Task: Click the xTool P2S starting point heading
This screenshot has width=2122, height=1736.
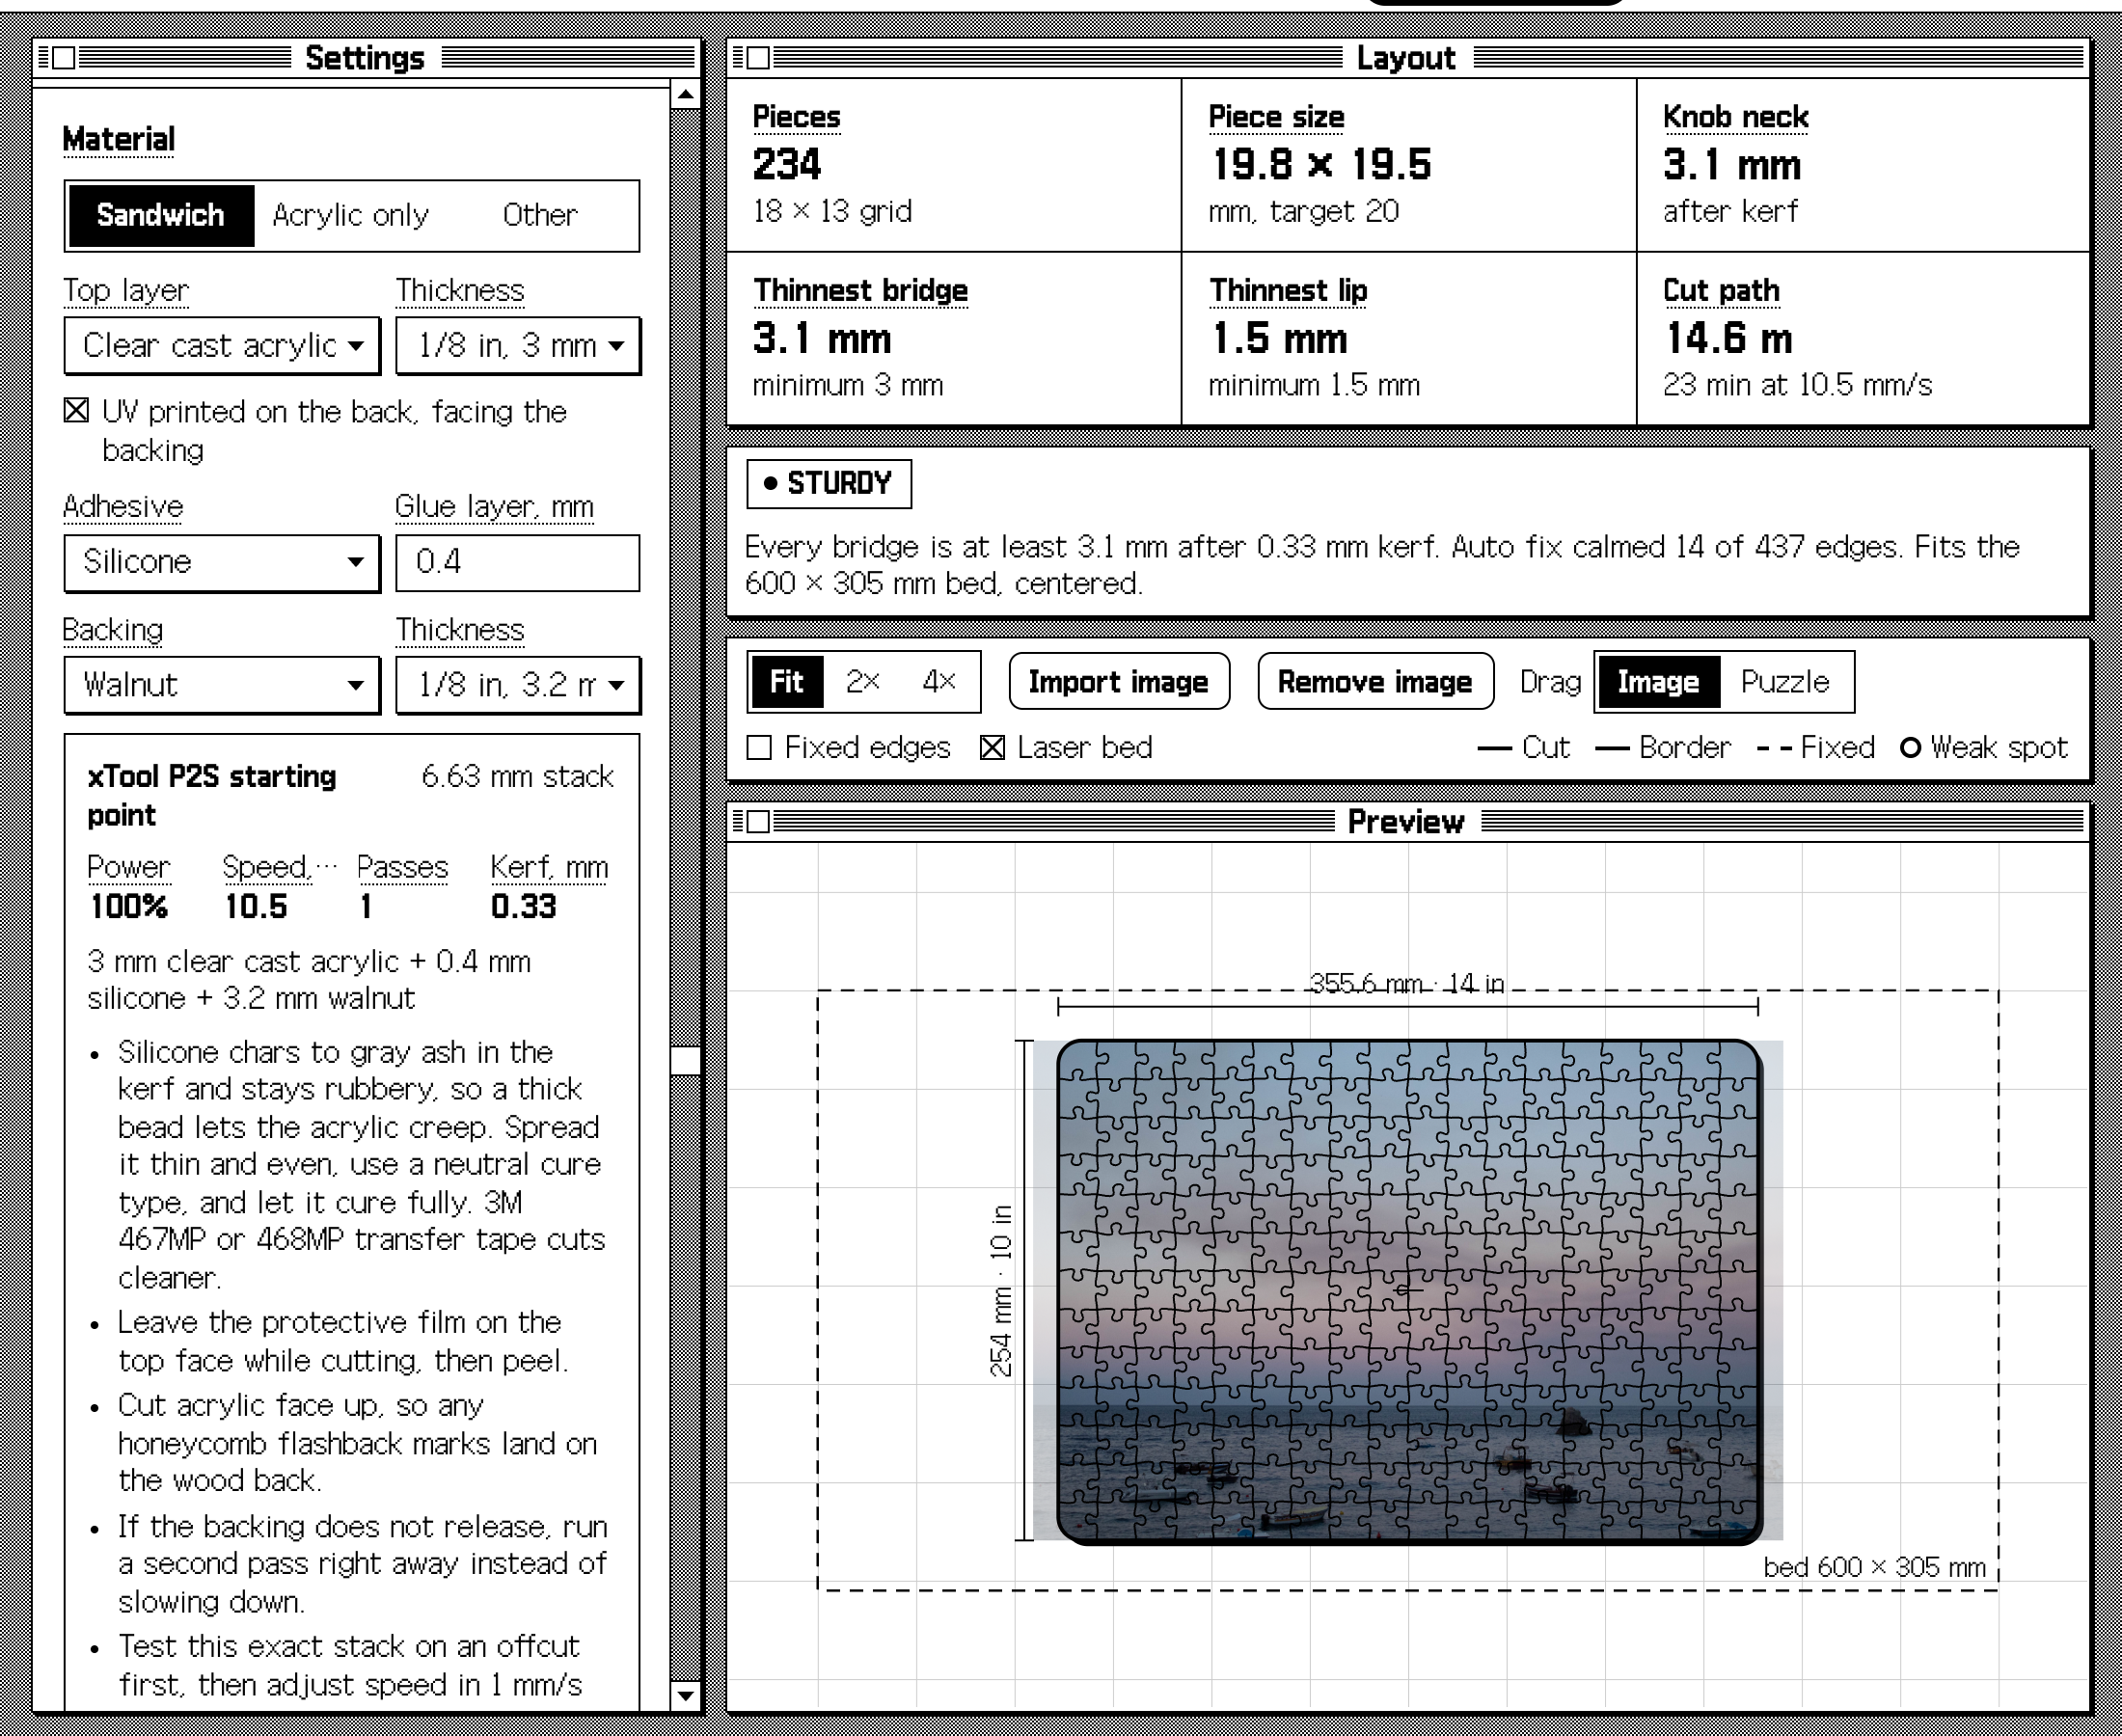Action: [x=211, y=796]
